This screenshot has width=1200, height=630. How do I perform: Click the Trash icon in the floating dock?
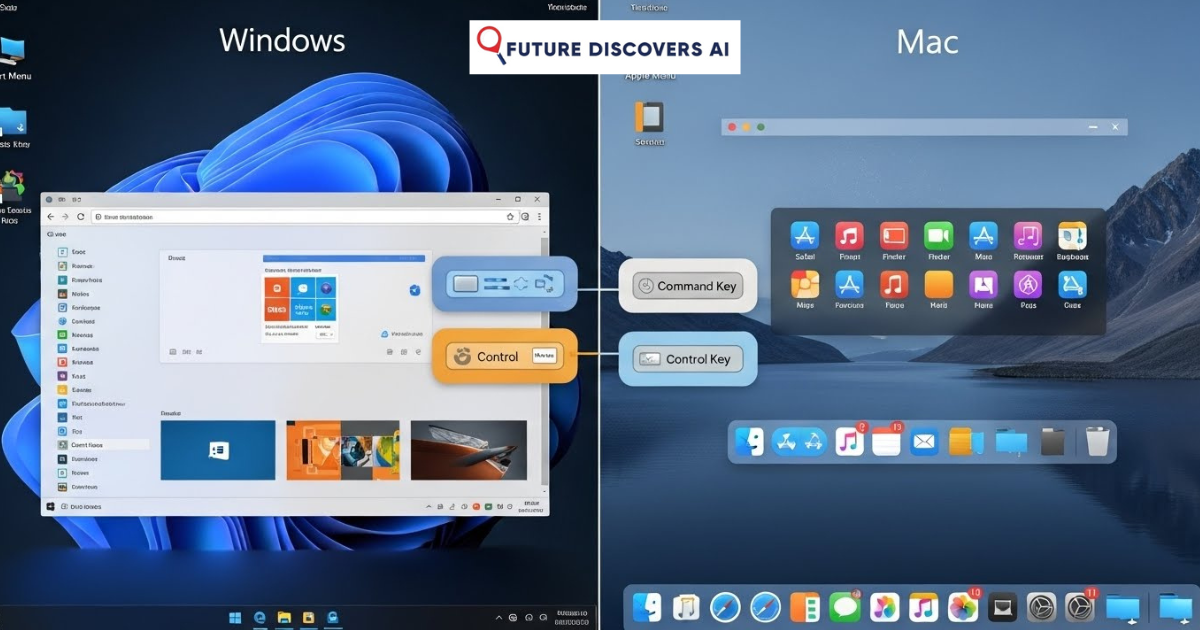[x=1098, y=441]
